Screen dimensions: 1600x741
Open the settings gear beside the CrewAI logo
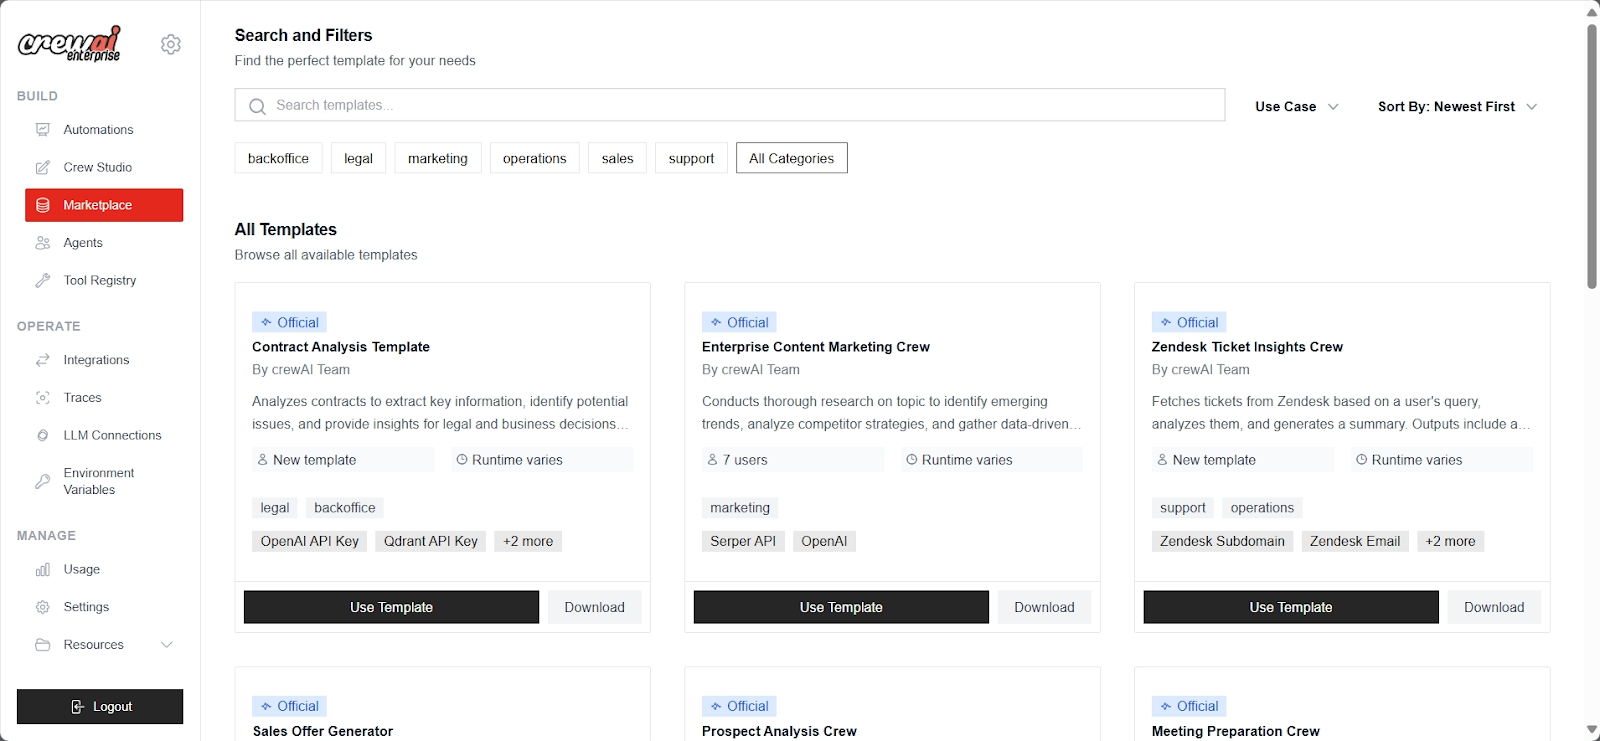[171, 44]
